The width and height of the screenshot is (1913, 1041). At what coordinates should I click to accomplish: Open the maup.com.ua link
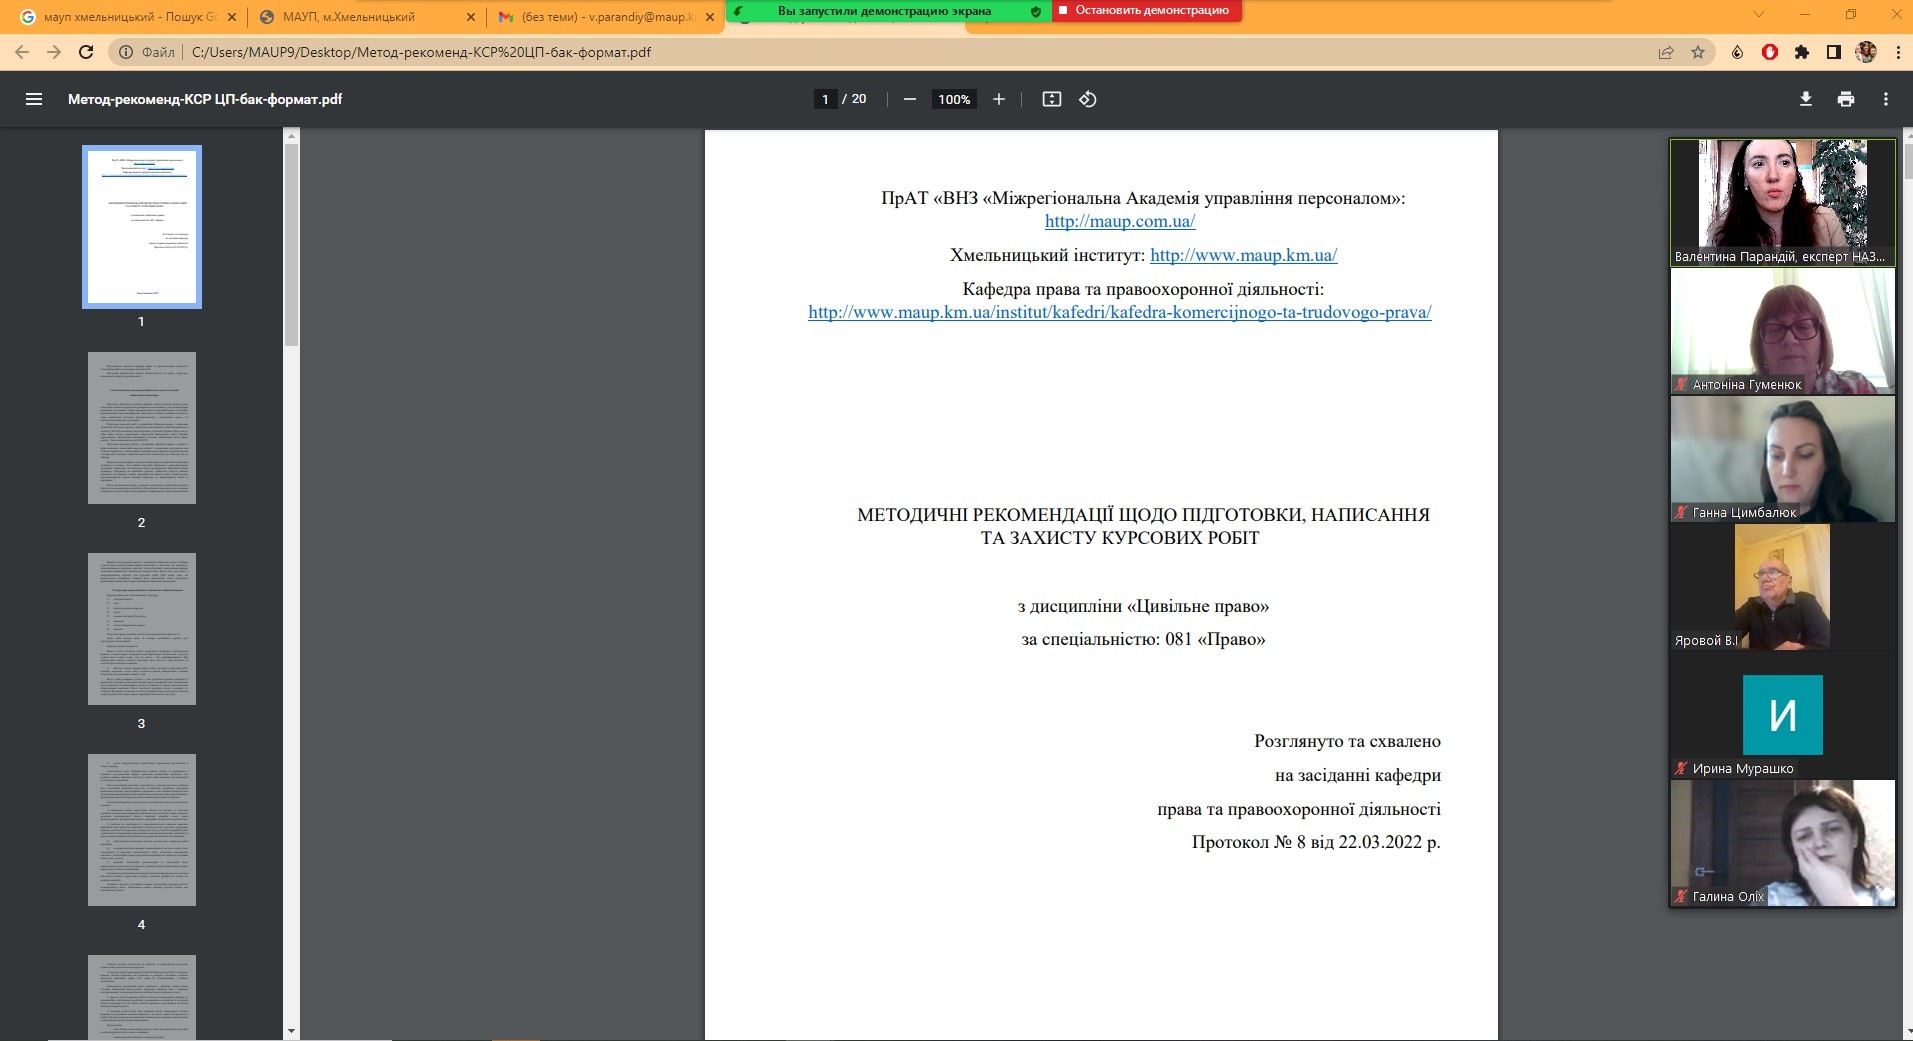pos(1120,221)
